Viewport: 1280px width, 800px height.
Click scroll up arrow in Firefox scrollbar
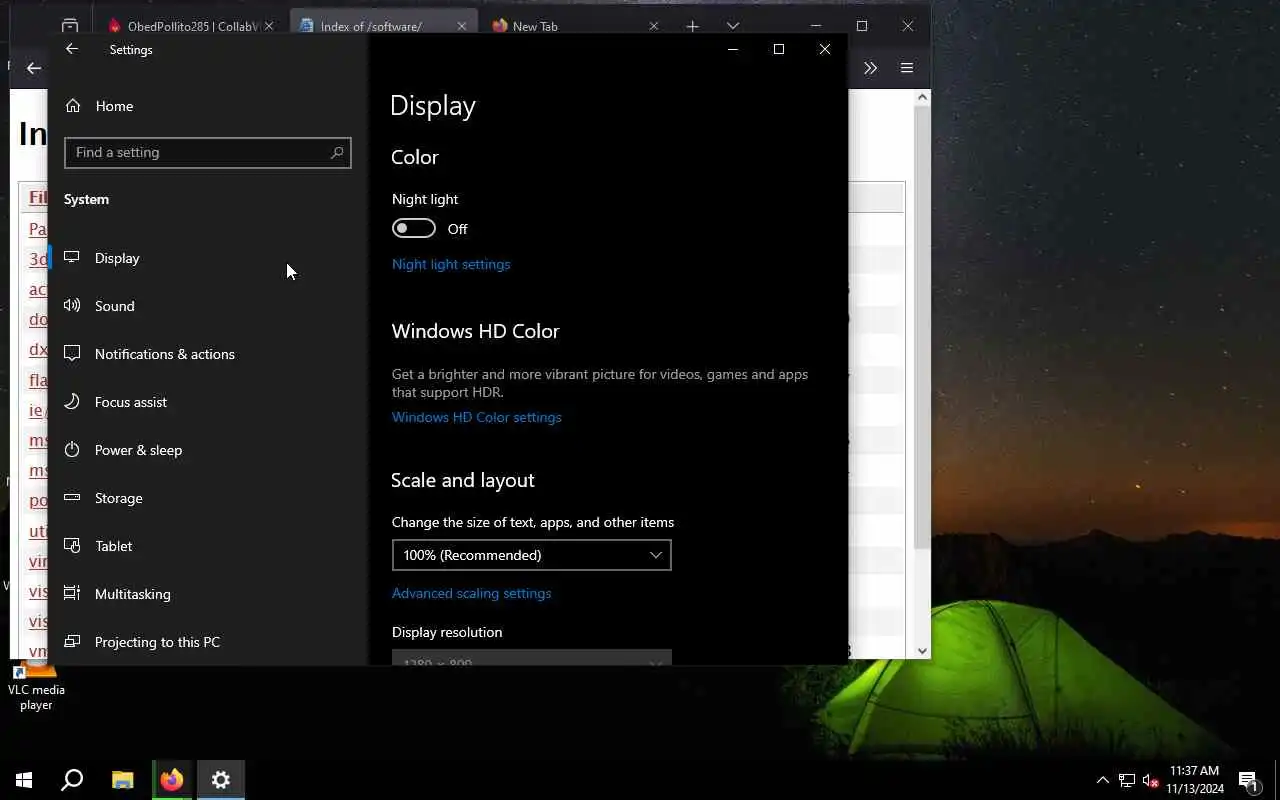pyautogui.click(x=923, y=97)
